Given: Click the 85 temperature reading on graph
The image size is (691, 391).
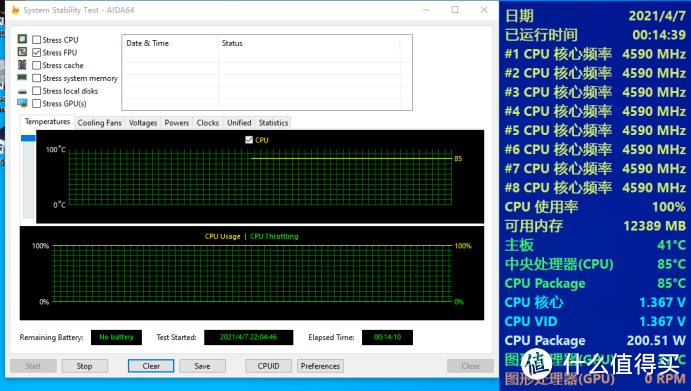Looking at the screenshot, I should coord(458,159).
